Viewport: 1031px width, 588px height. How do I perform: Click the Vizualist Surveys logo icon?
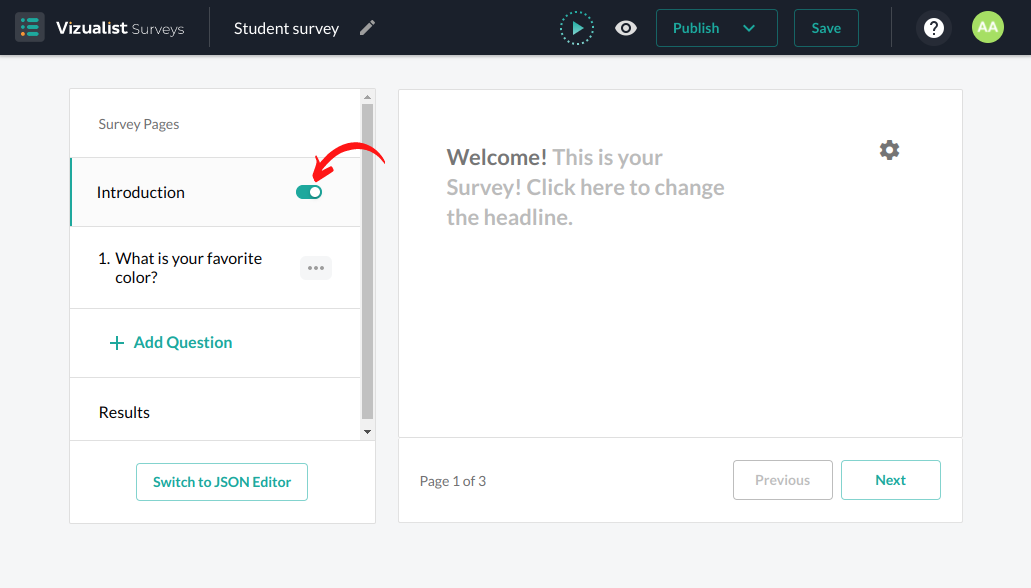tap(30, 28)
